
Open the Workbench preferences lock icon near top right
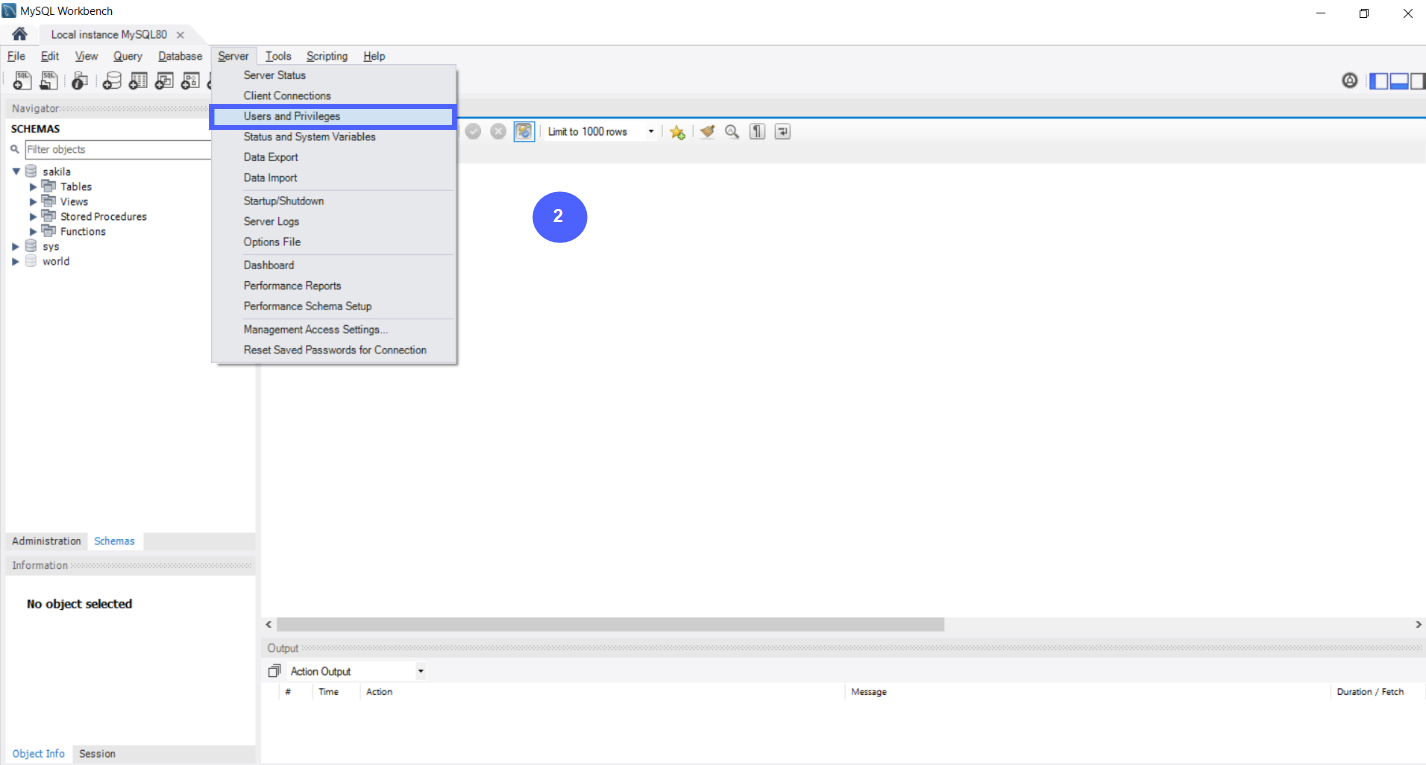pos(1349,80)
